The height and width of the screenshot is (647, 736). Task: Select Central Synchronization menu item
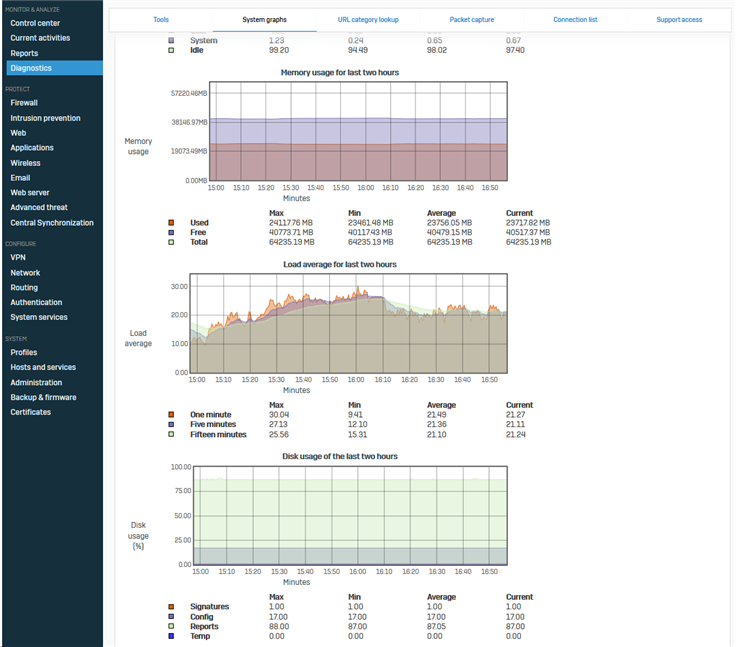(x=52, y=223)
